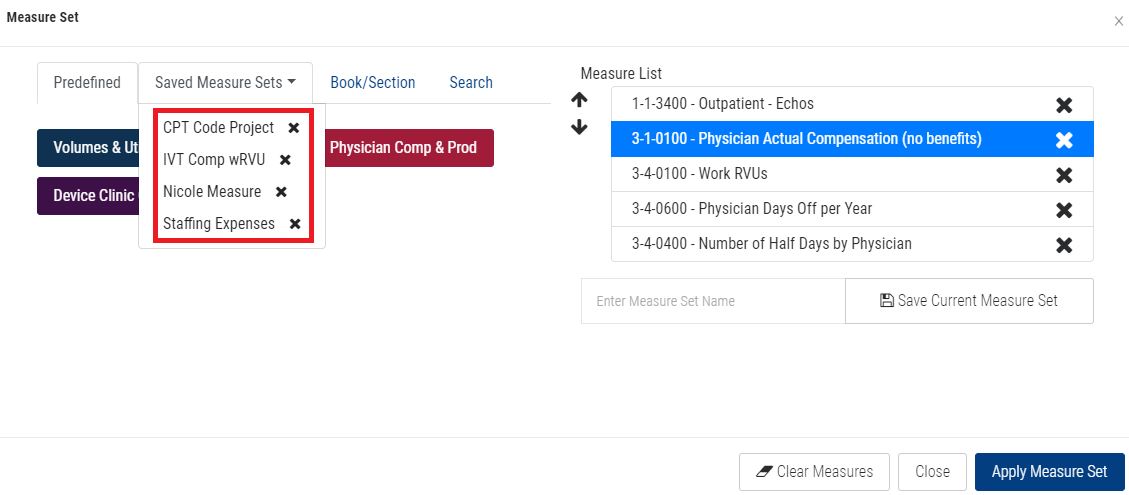Screen dimensions: 1129x495
Task: Choose Staffing Expenses saved measure set
Action: 218,224
